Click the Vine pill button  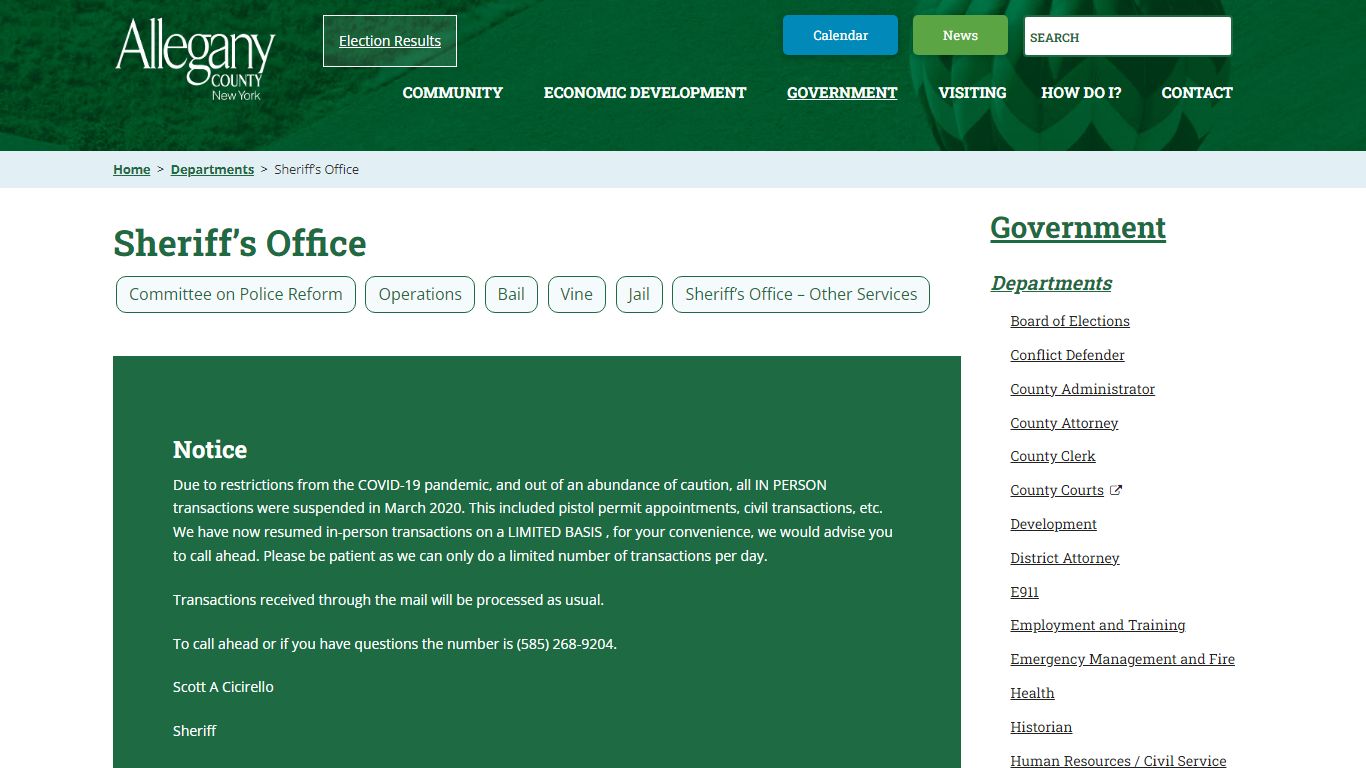pos(576,294)
